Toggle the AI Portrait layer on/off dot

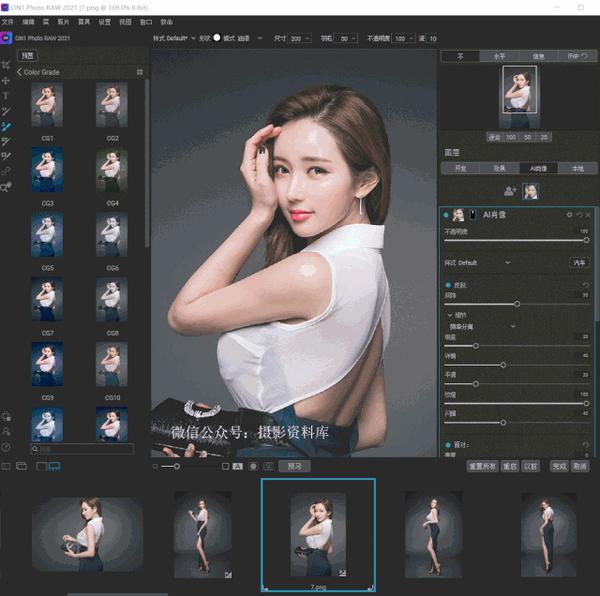[446, 215]
